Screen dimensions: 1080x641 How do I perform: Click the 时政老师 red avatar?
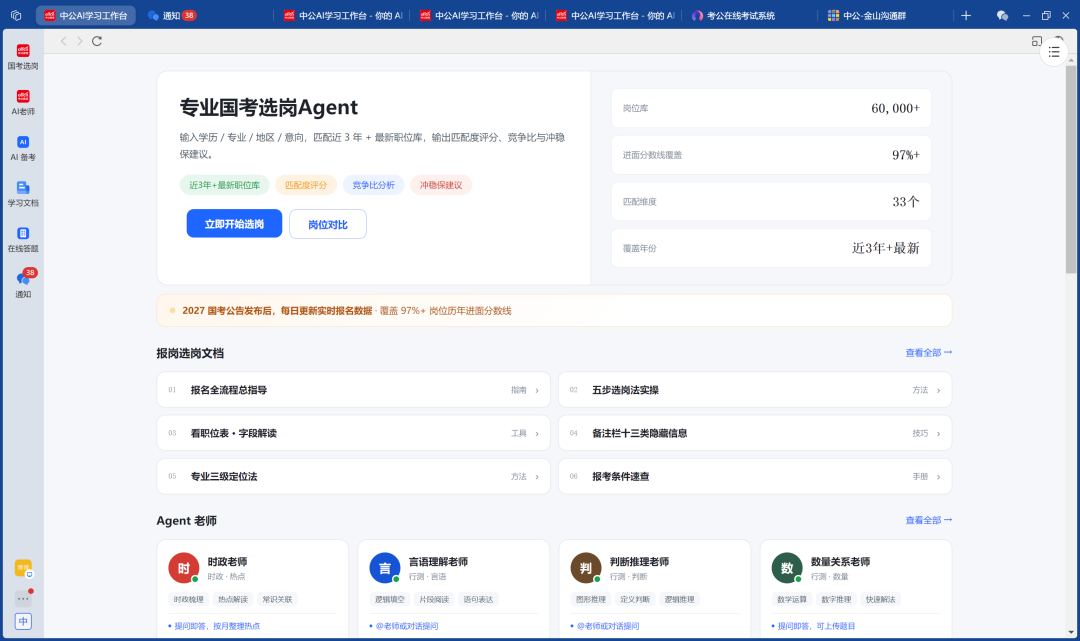(184, 568)
